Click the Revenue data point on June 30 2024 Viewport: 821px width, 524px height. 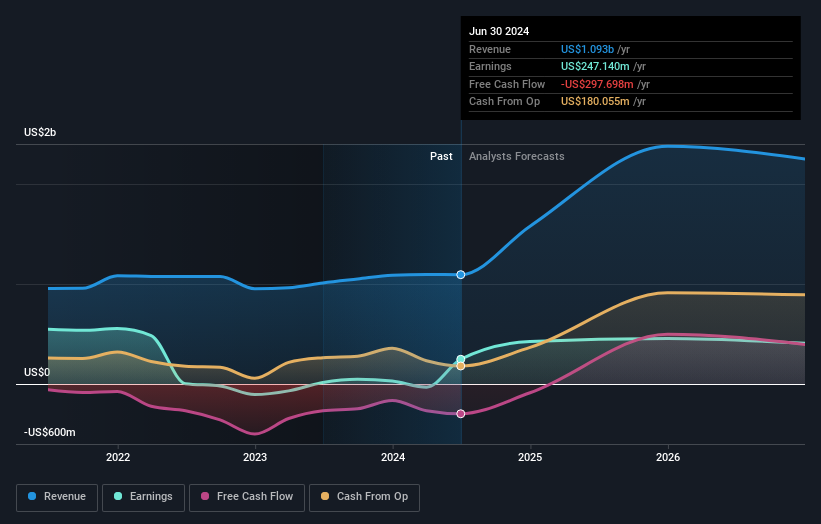pos(461,275)
